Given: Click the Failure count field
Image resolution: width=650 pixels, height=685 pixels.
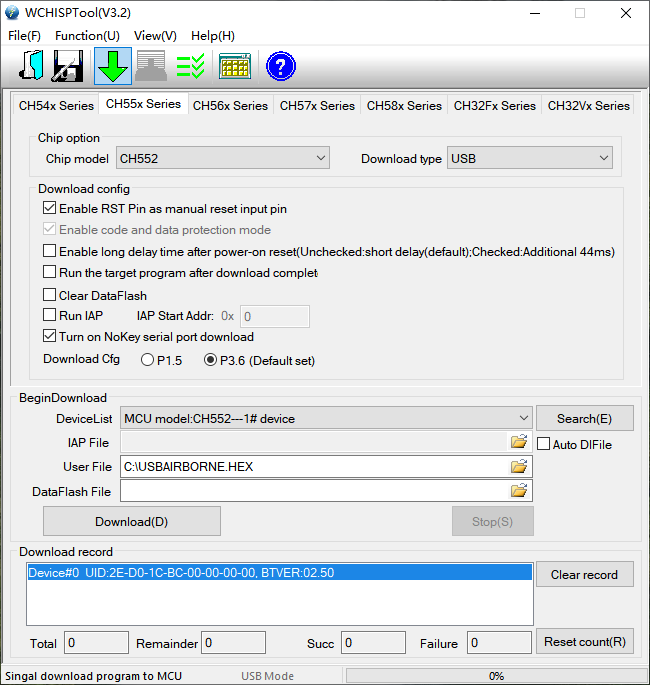Looking at the screenshot, I should (499, 642).
